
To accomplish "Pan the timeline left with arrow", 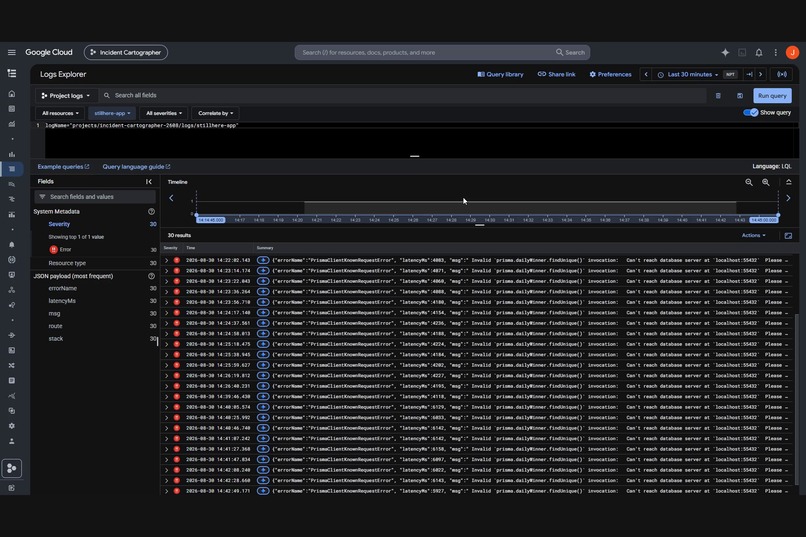I will [x=171, y=198].
